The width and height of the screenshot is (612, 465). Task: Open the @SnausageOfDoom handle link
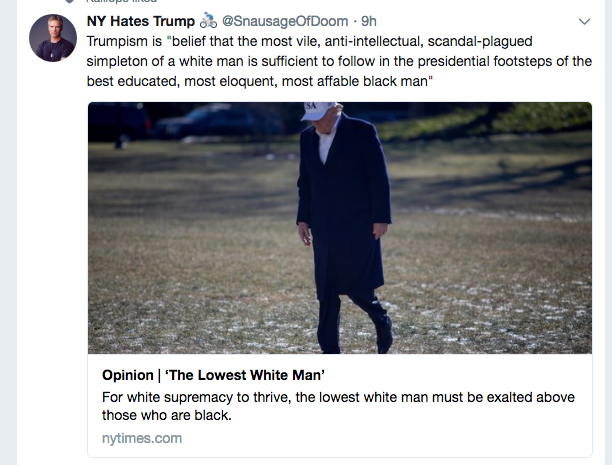(x=285, y=21)
